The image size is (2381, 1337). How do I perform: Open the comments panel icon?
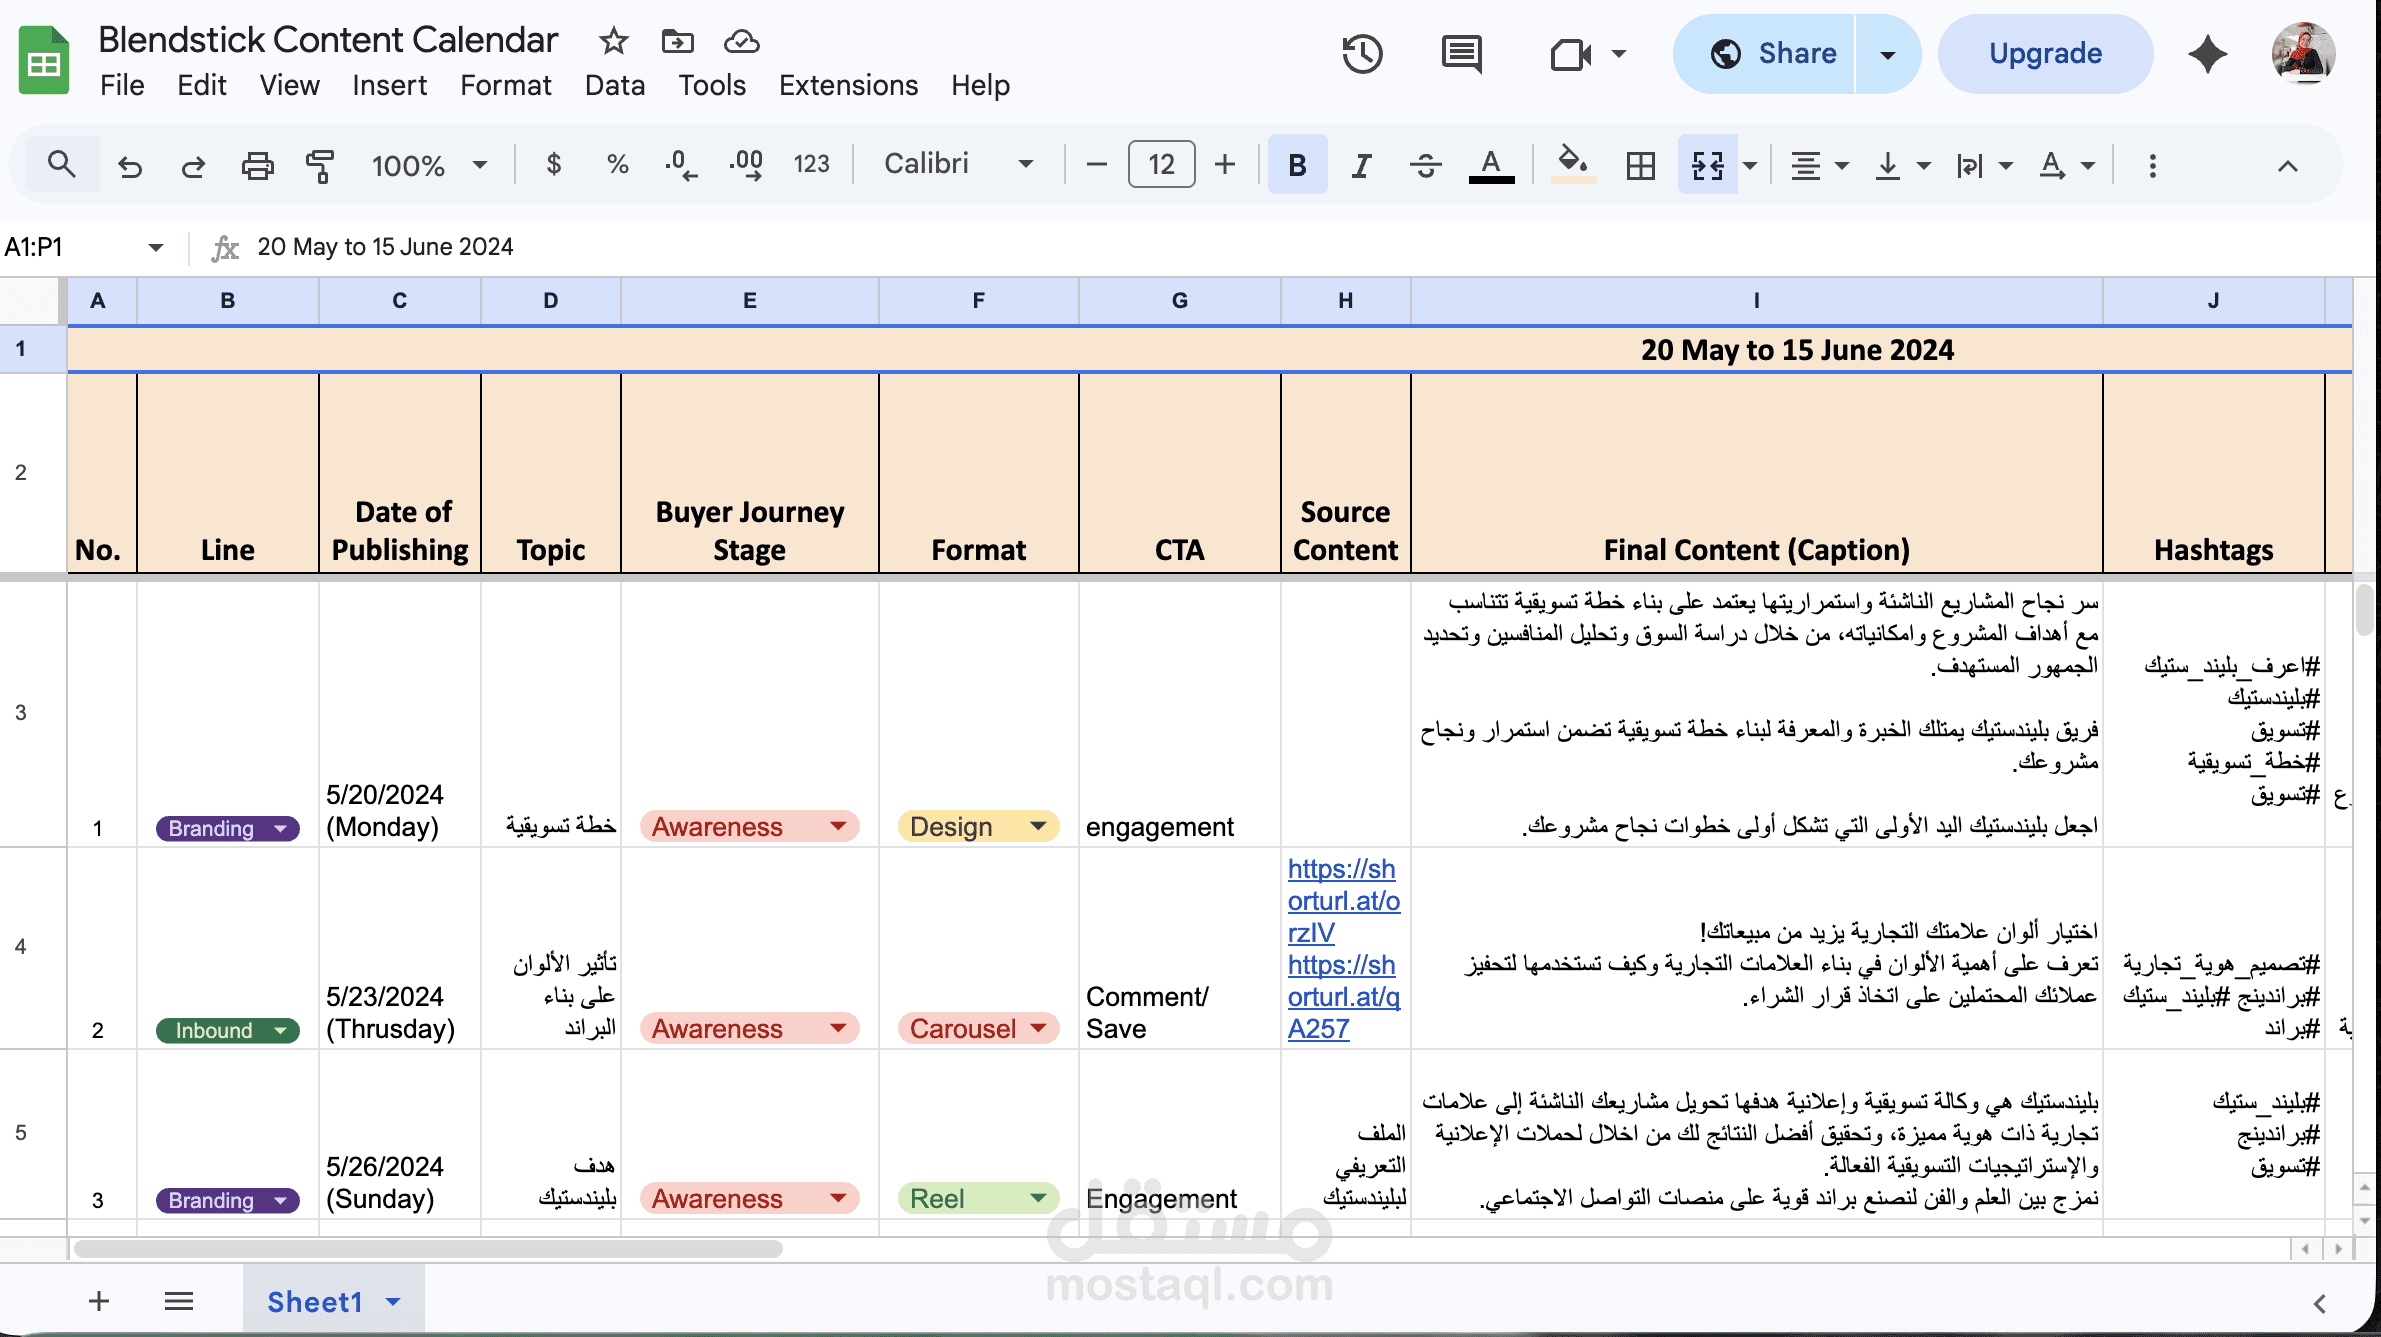[1461, 54]
